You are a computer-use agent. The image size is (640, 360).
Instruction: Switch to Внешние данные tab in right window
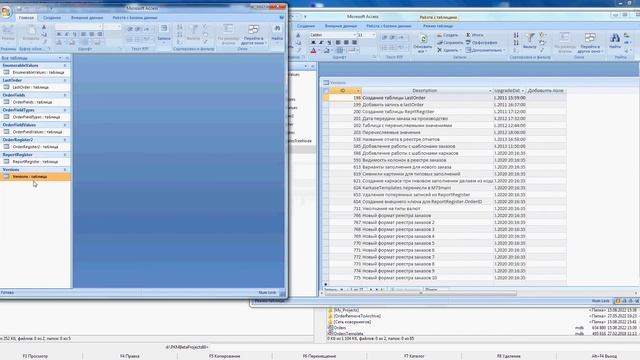[x=341, y=26]
